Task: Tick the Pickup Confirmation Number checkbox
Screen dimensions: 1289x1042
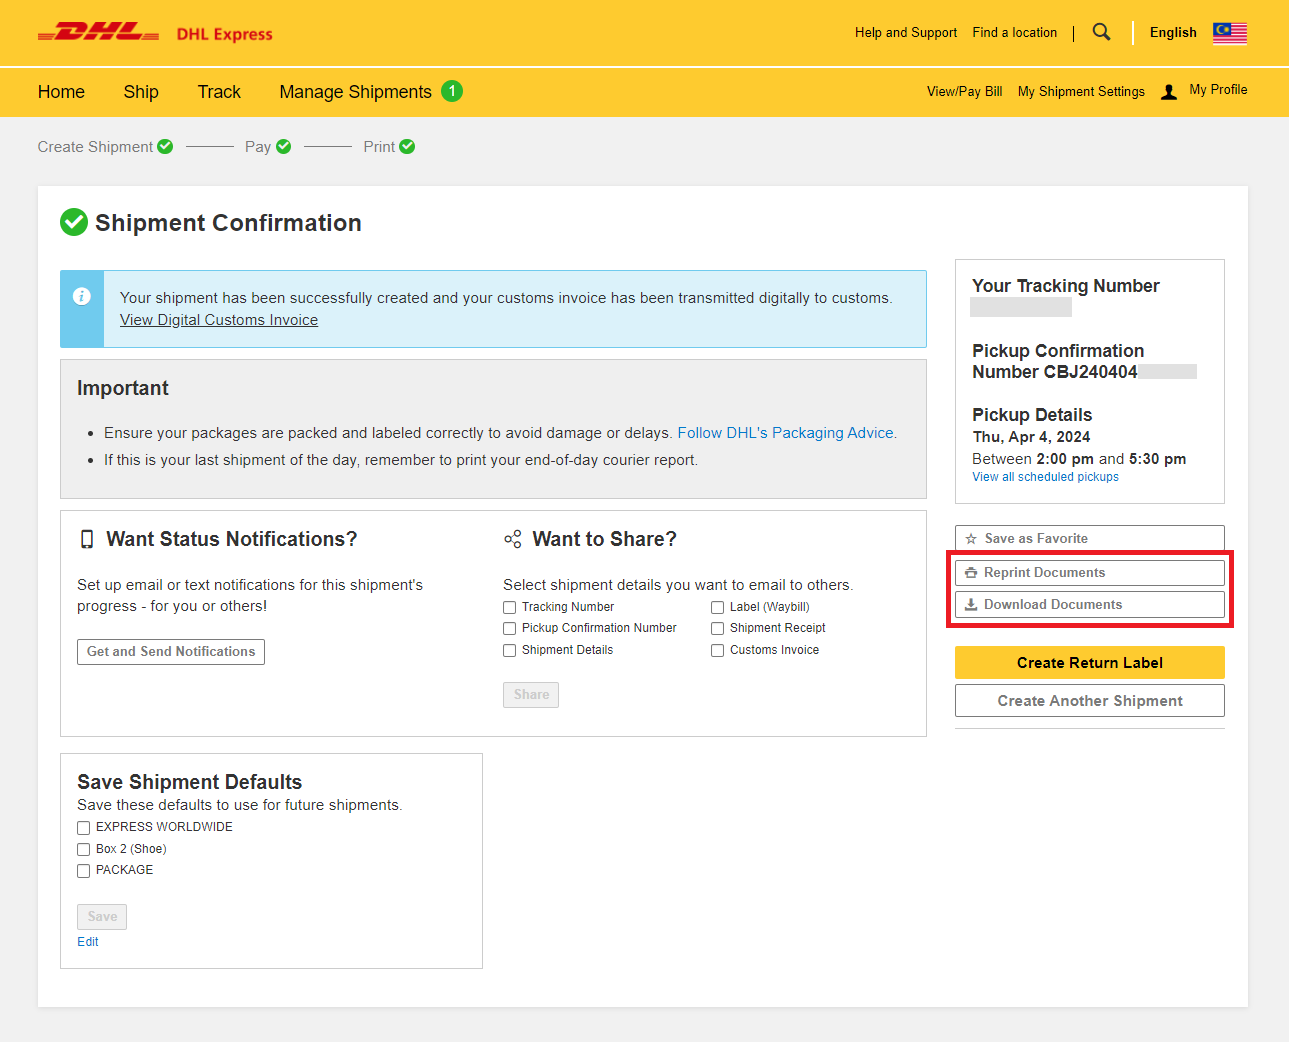Action: pos(510,629)
